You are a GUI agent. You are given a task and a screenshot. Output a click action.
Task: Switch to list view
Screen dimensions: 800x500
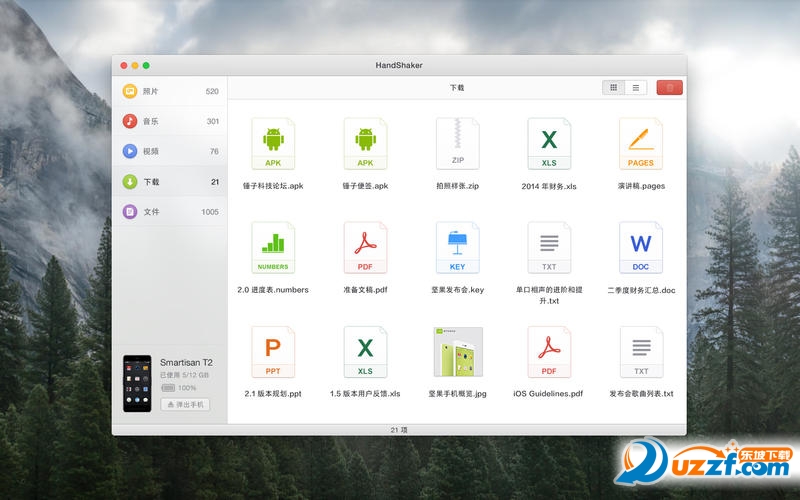click(x=636, y=88)
